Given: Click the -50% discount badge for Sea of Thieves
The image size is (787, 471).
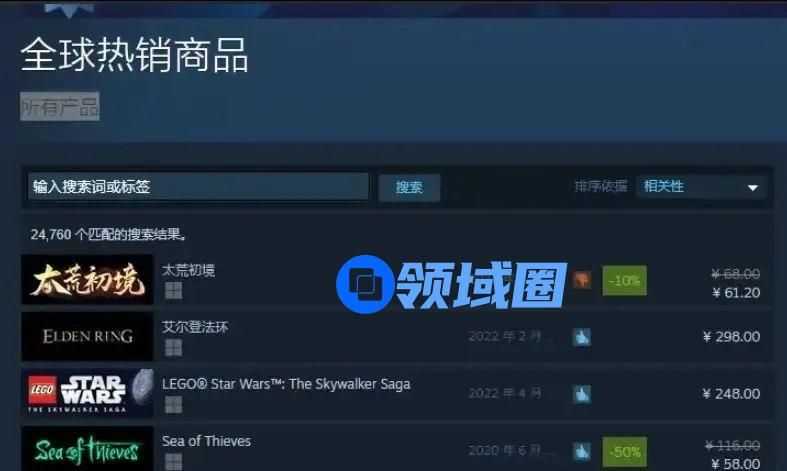Looking at the screenshot, I should click(x=624, y=452).
